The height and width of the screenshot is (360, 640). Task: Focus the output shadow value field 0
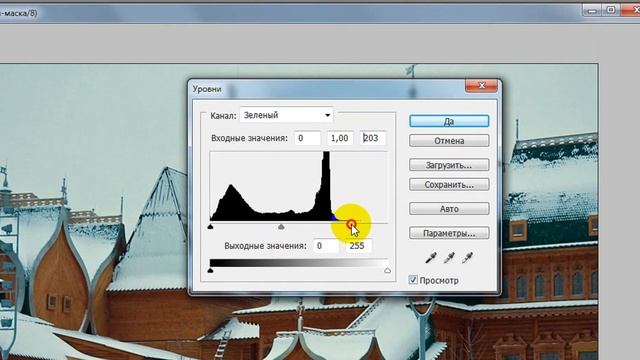click(326, 246)
